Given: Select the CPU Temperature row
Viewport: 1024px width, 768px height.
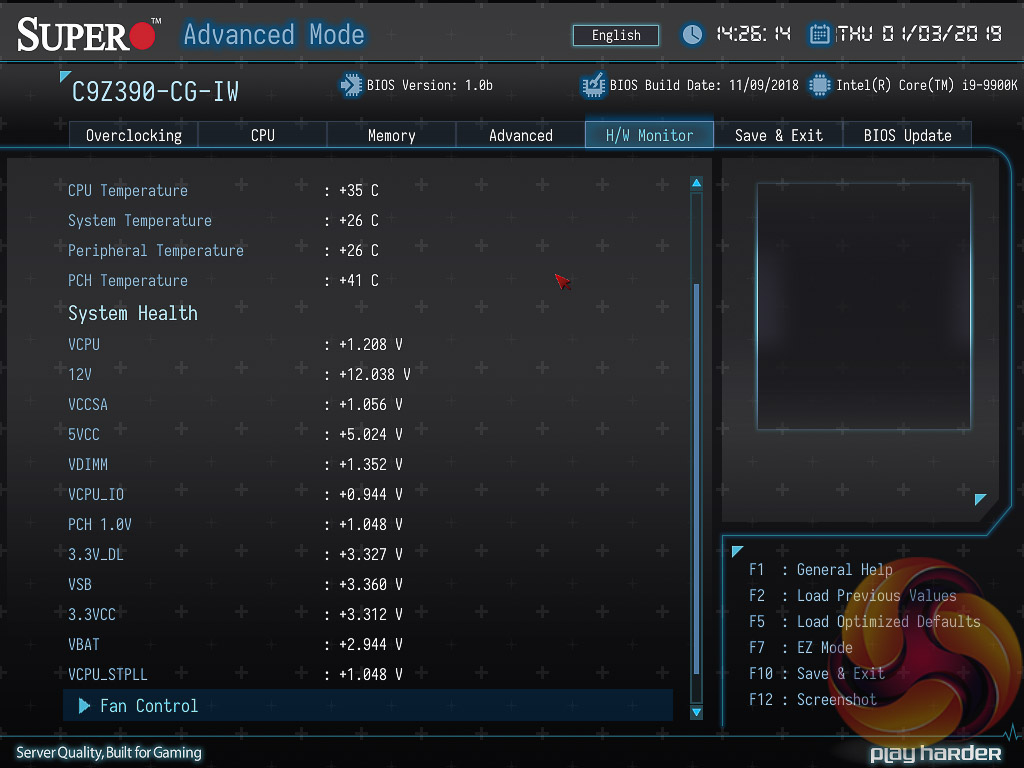Looking at the screenshot, I should click(368, 190).
